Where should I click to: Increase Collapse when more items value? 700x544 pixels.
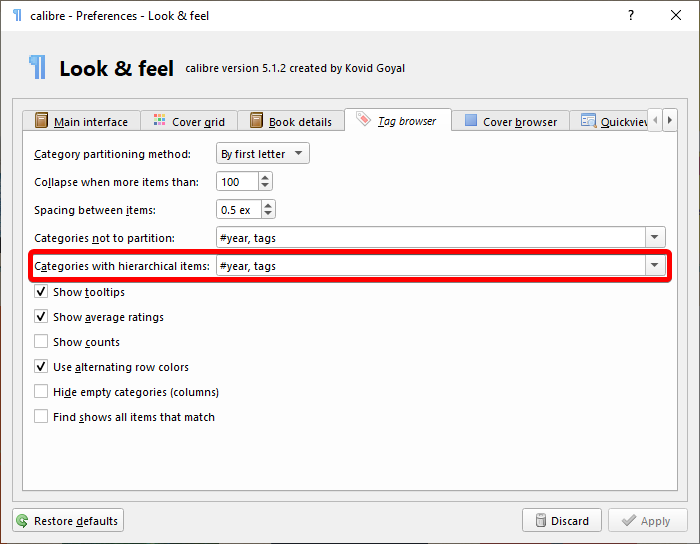265,177
